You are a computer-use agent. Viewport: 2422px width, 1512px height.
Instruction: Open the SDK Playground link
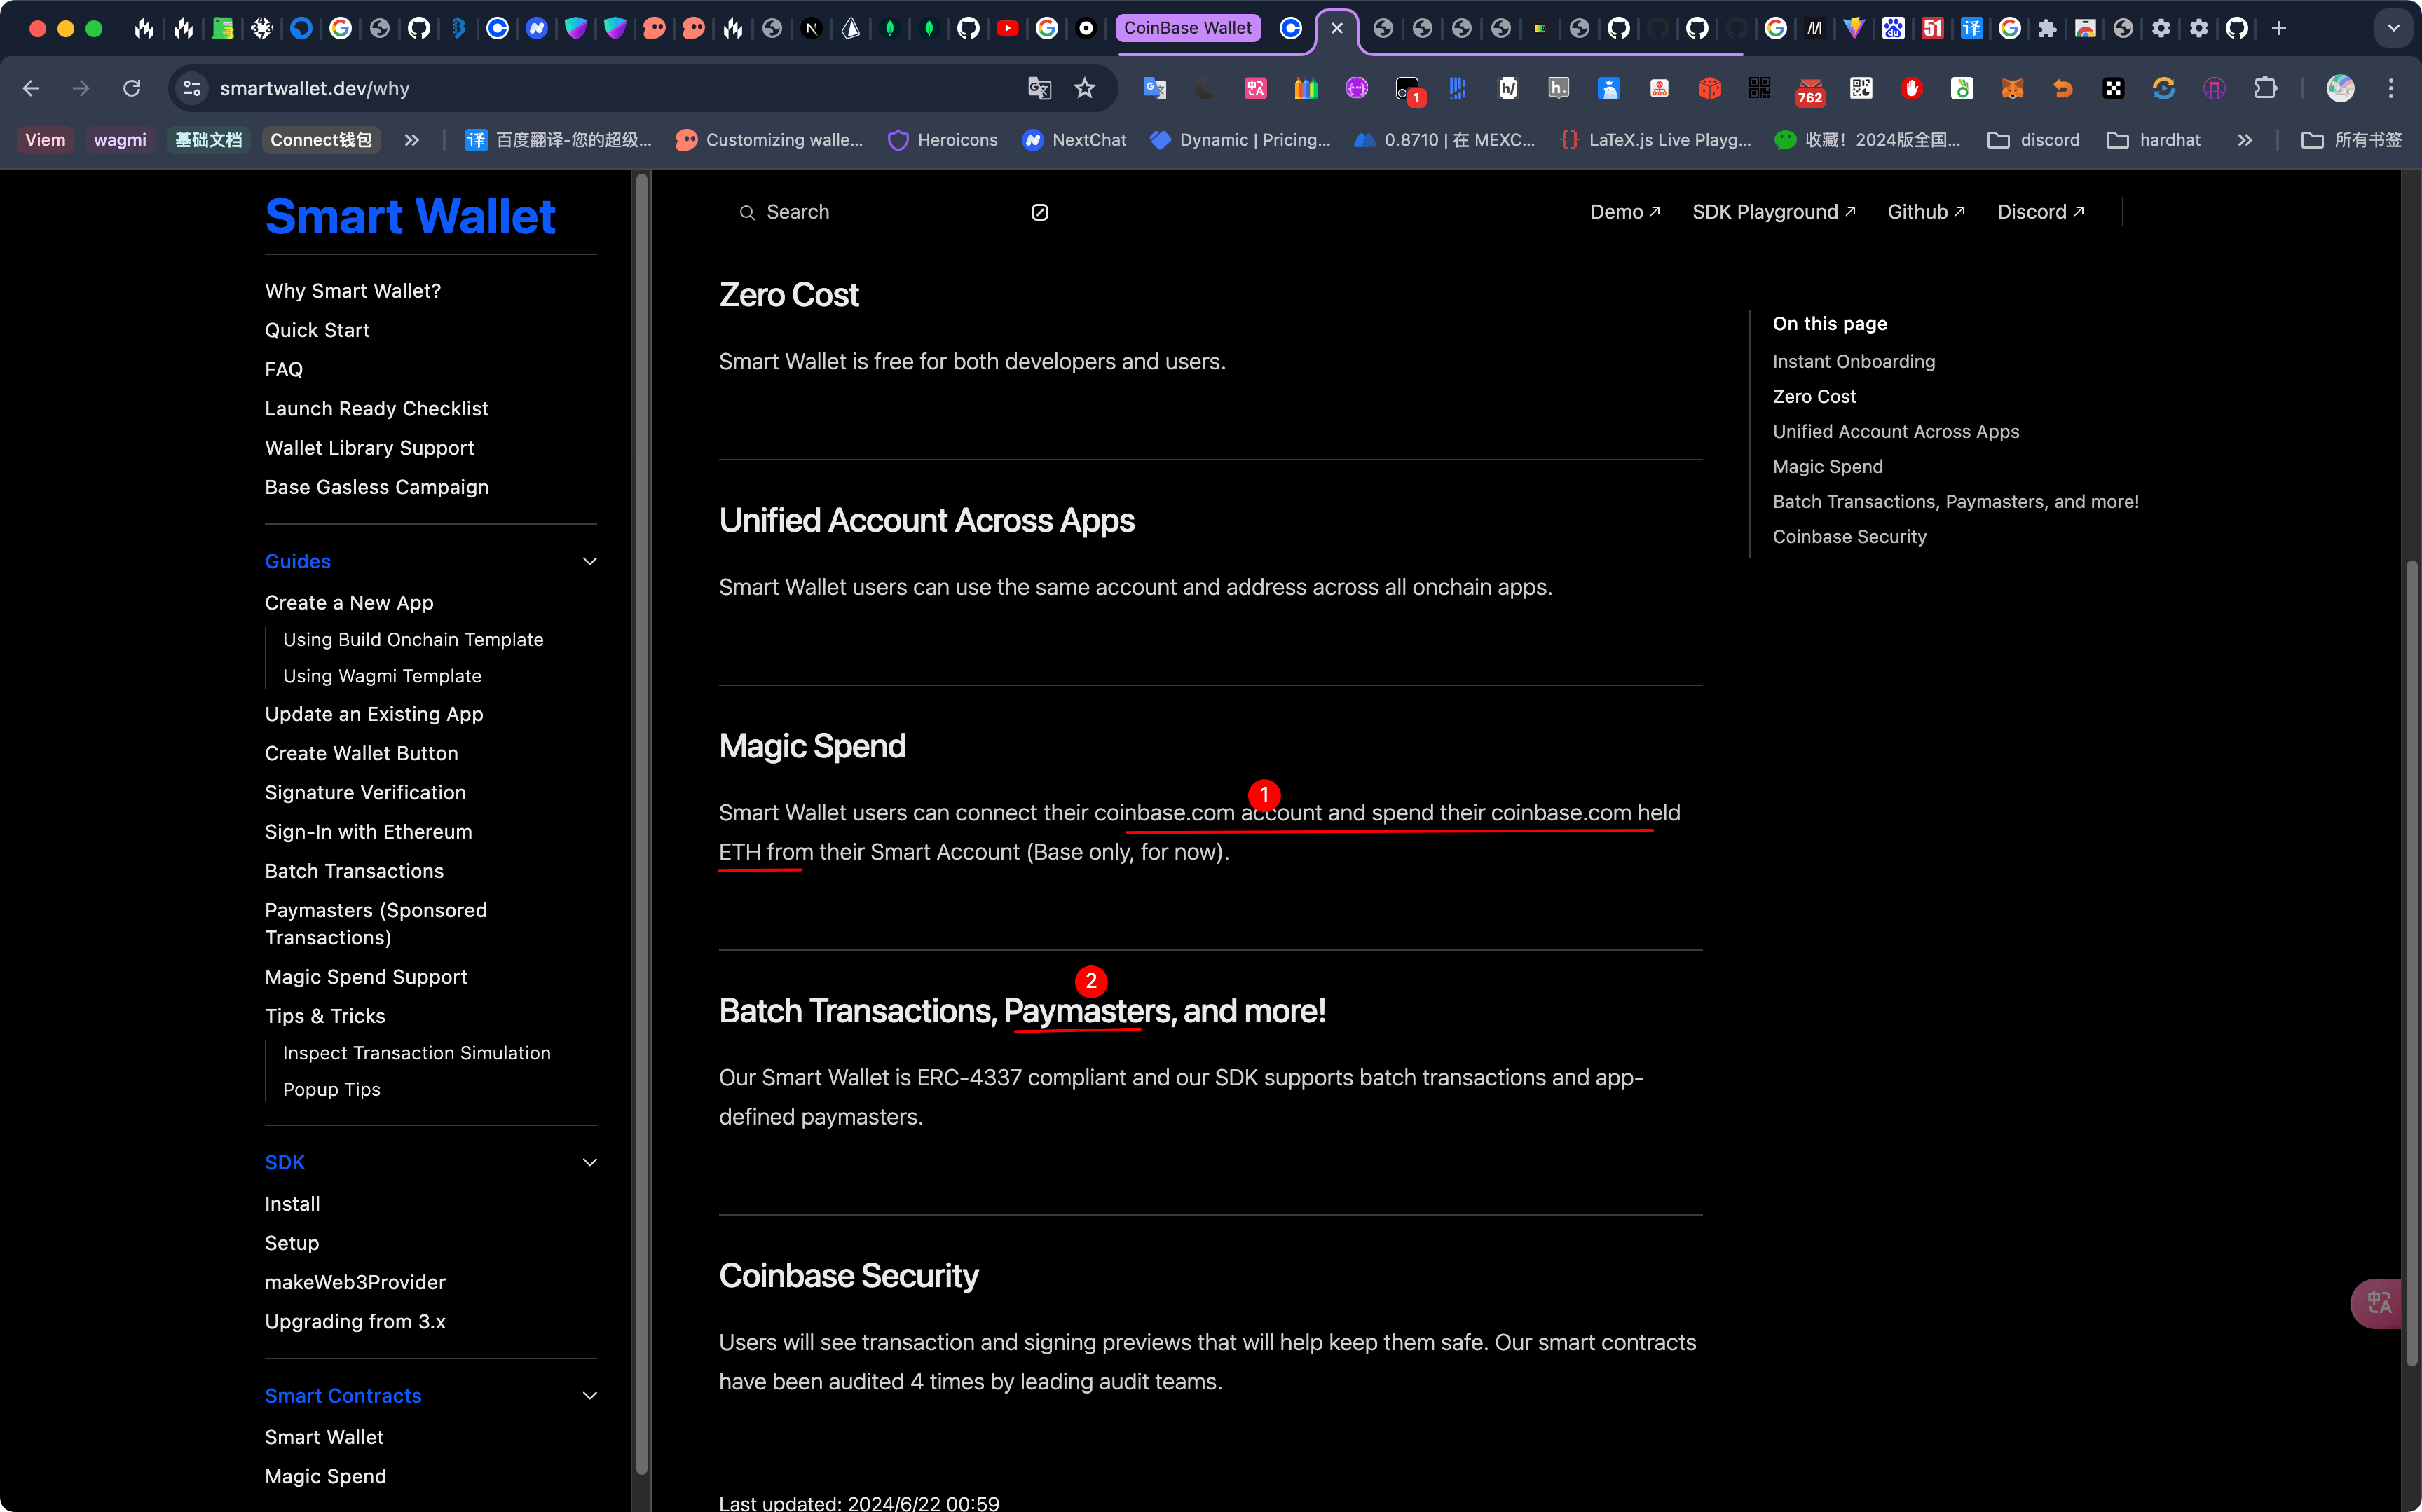(x=1774, y=212)
